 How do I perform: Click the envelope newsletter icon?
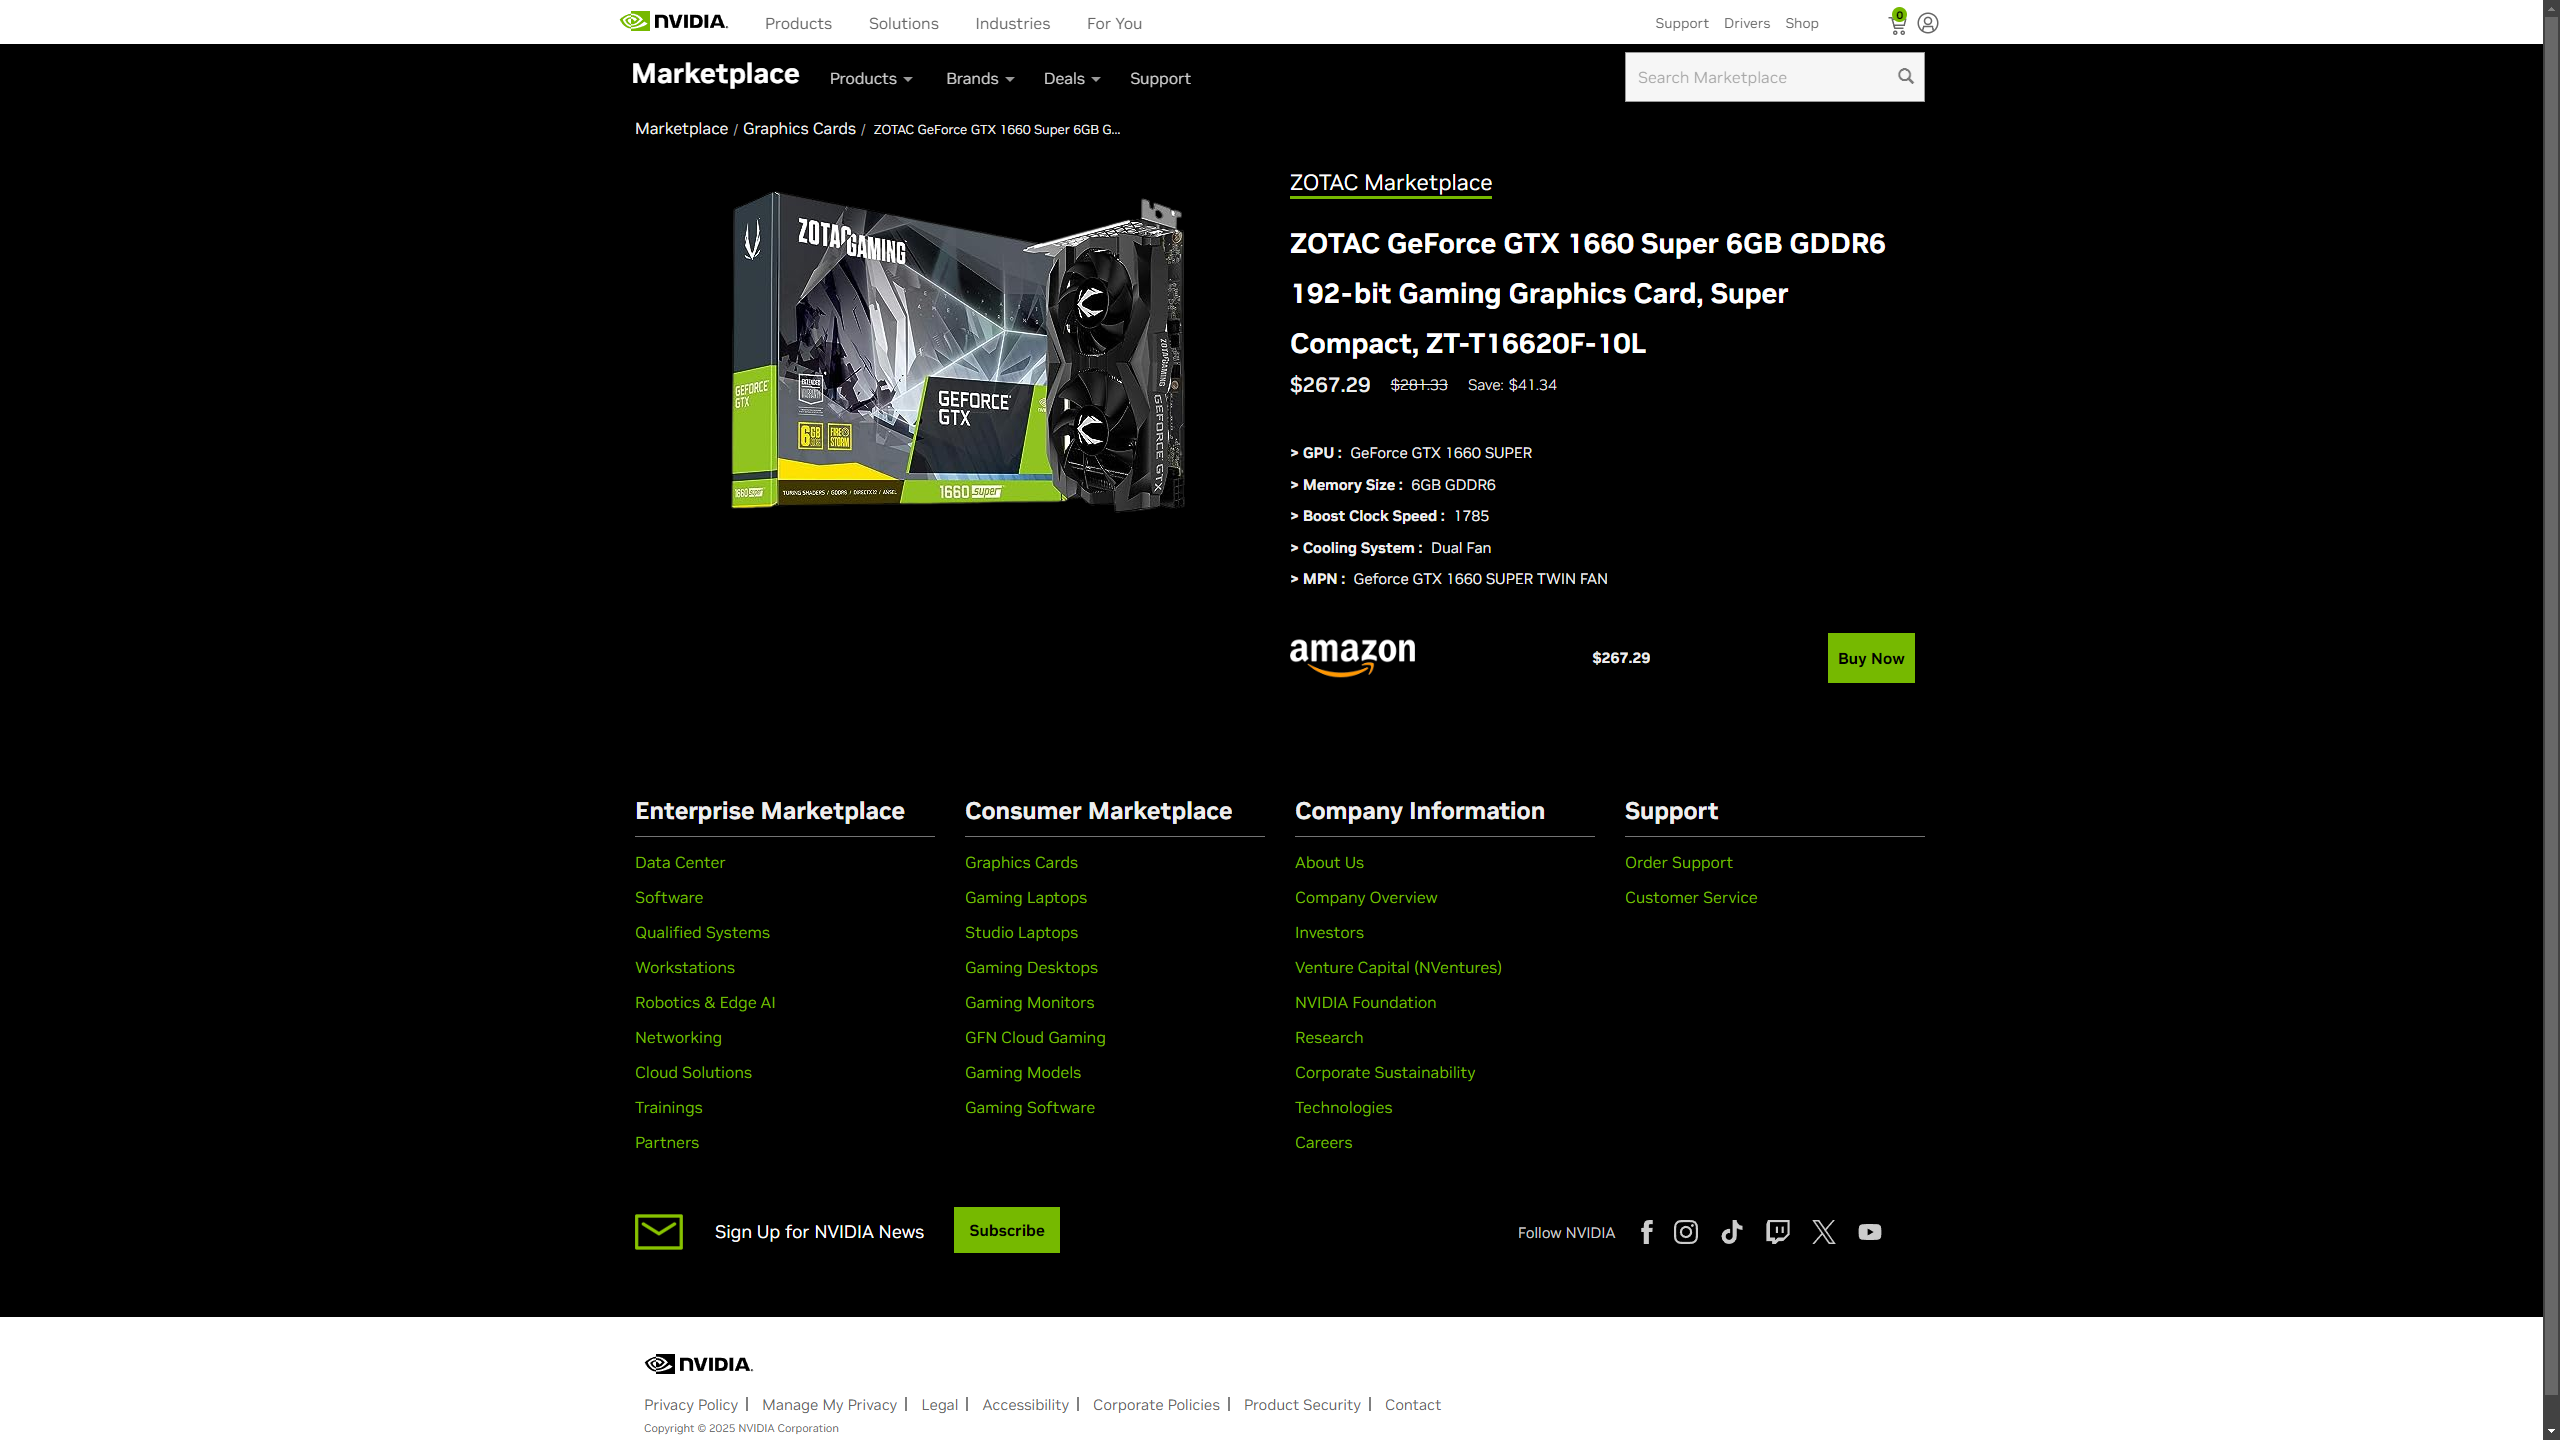tap(659, 1232)
